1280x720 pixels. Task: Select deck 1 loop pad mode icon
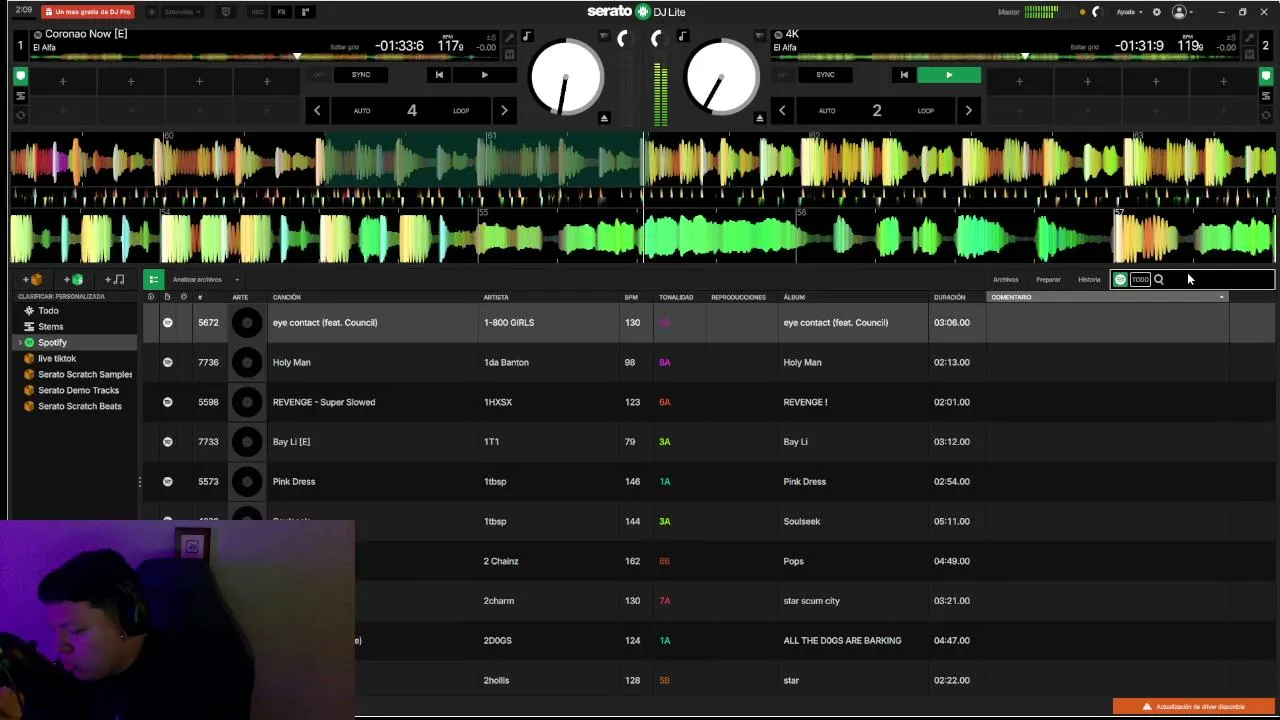pos(20,115)
